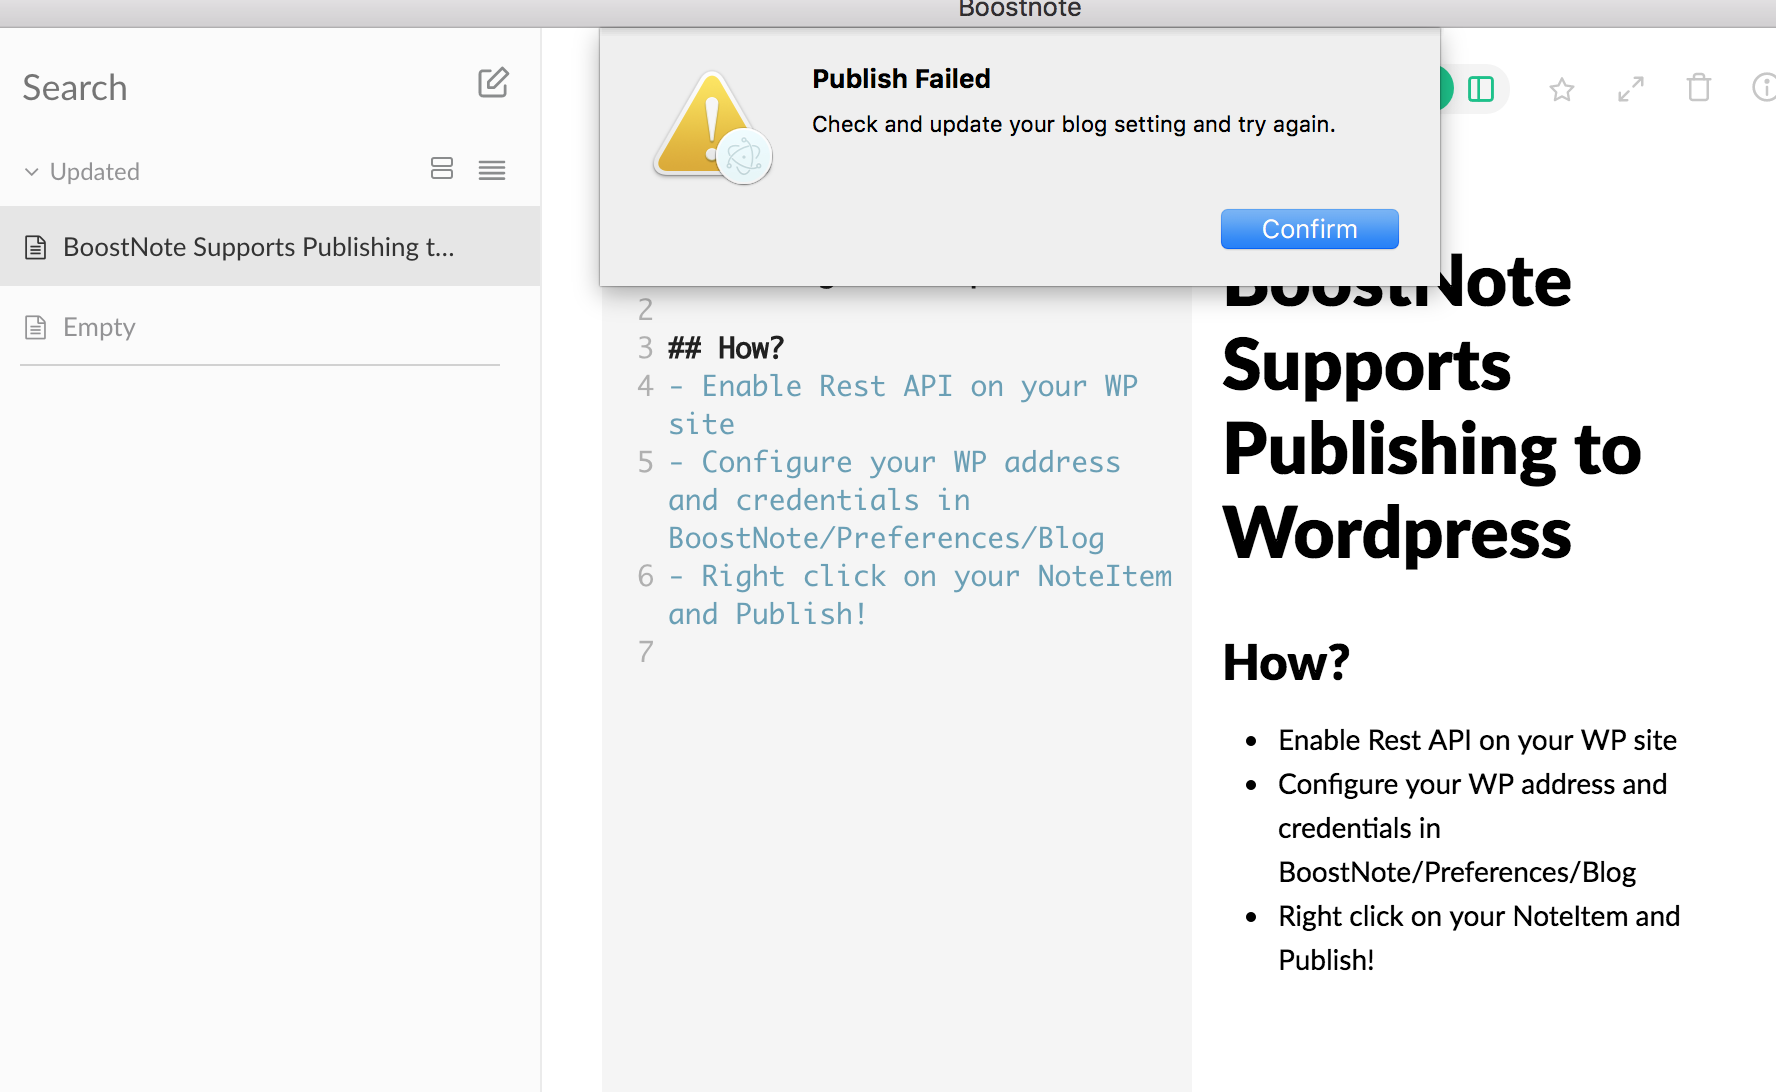Viewport: 1776px width, 1092px height.
Task: Move the note to trash
Action: click(x=1699, y=88)
